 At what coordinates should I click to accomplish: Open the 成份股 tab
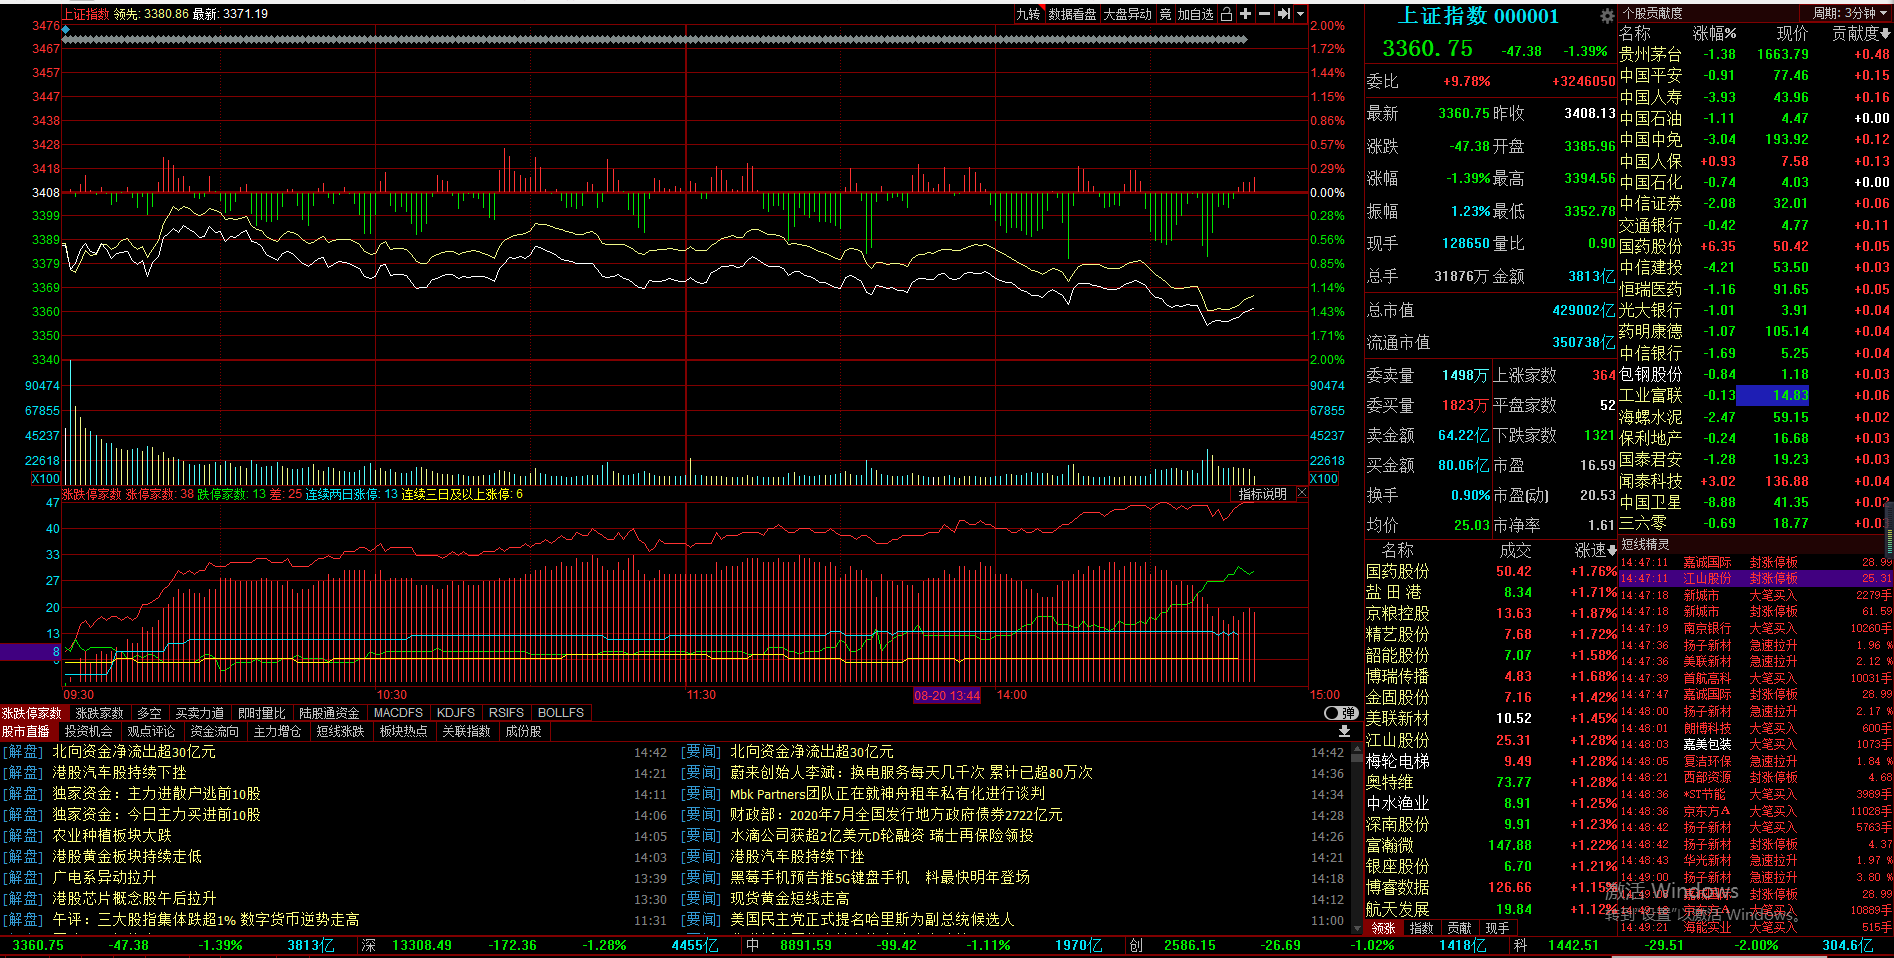click(523, 732)
